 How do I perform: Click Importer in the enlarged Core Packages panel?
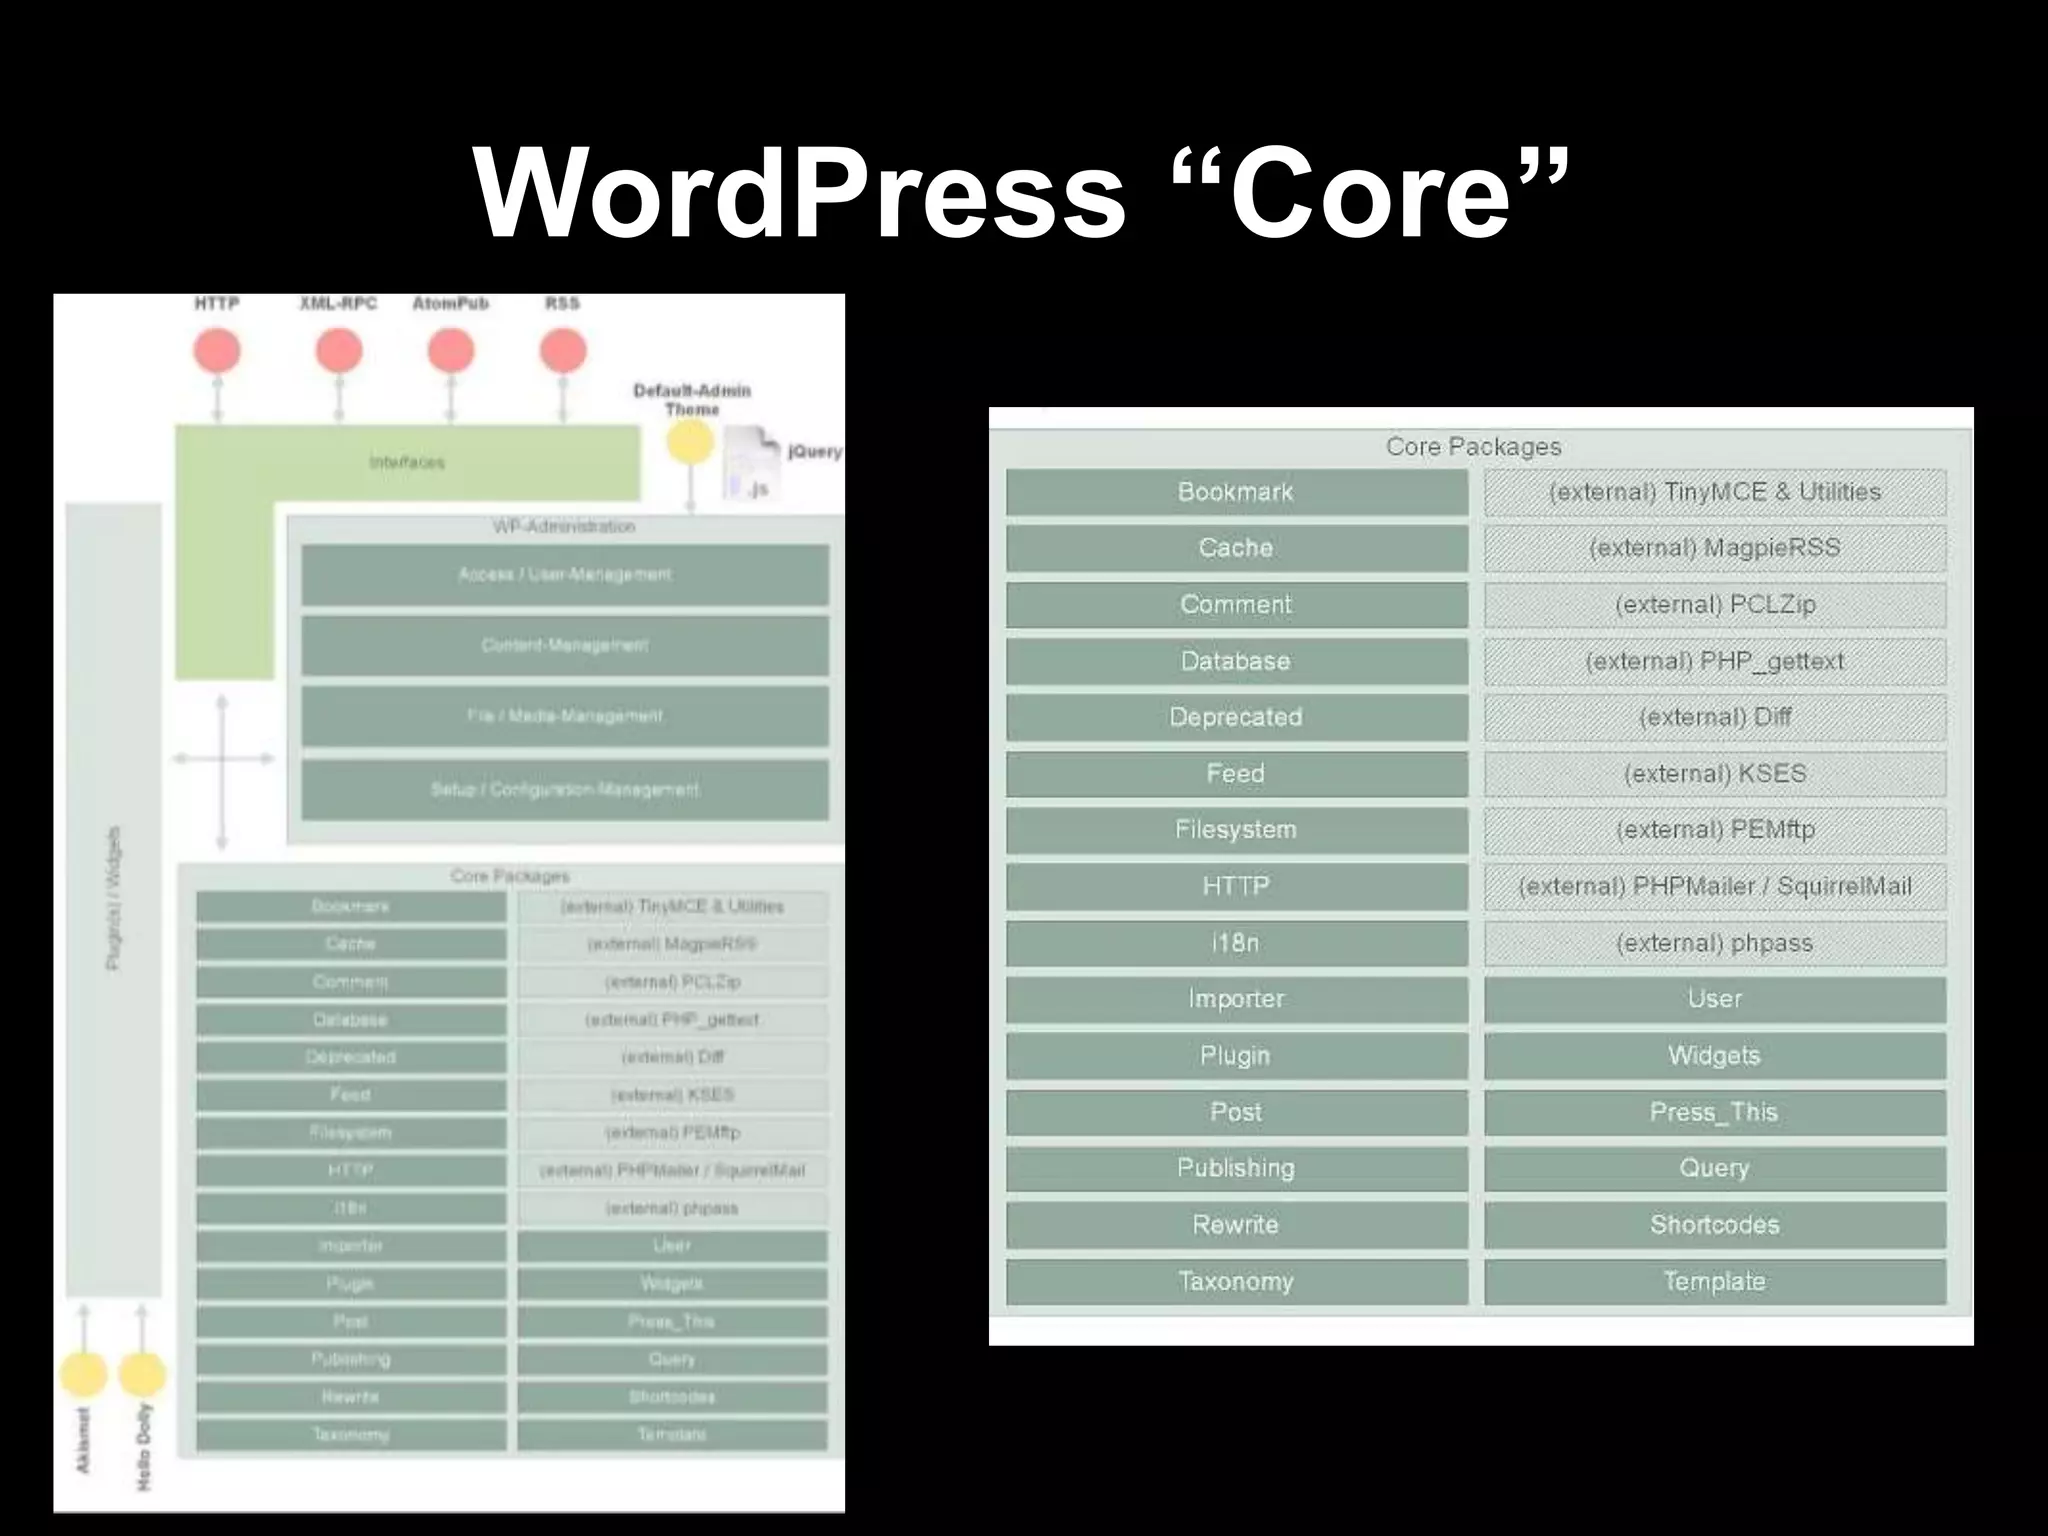pos(1237,999)
